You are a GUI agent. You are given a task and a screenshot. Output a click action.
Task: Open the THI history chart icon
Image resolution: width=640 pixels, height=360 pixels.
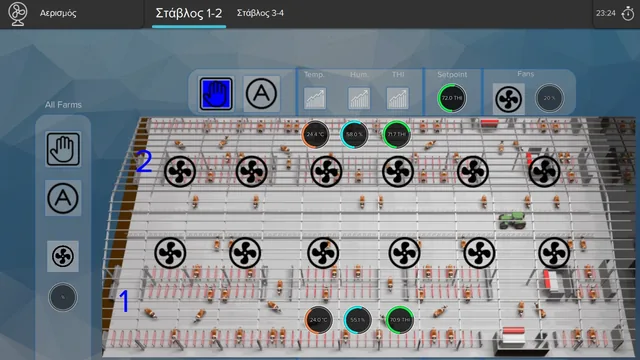pos(398,98)
